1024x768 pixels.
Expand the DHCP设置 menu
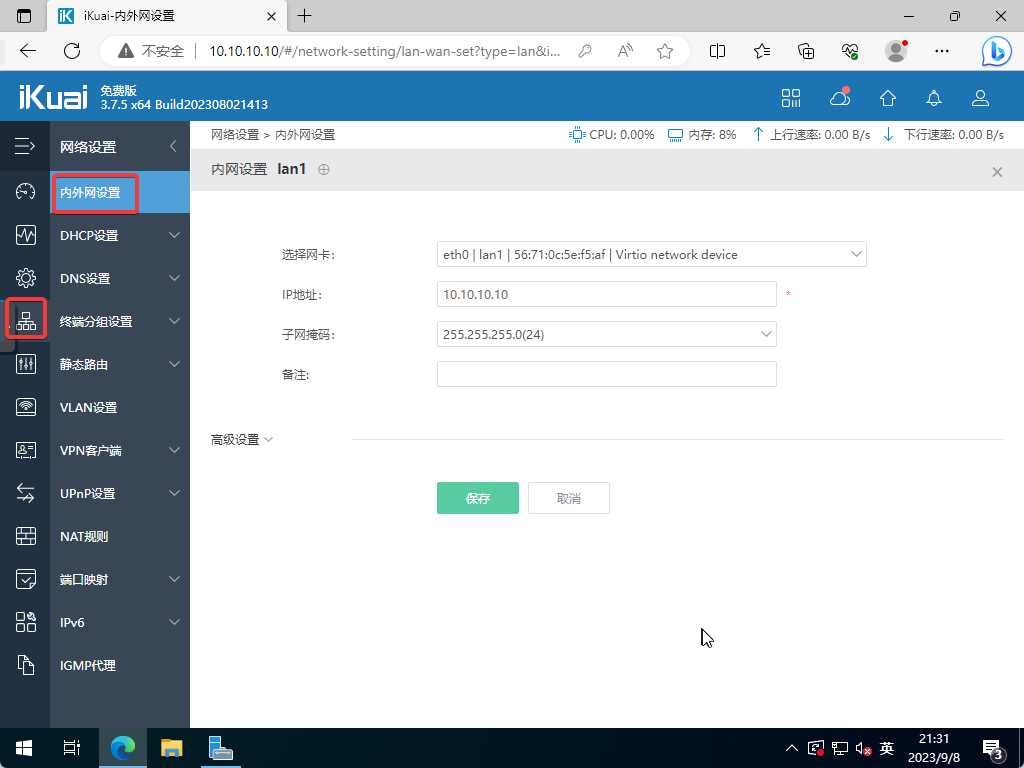coord(120,236)
